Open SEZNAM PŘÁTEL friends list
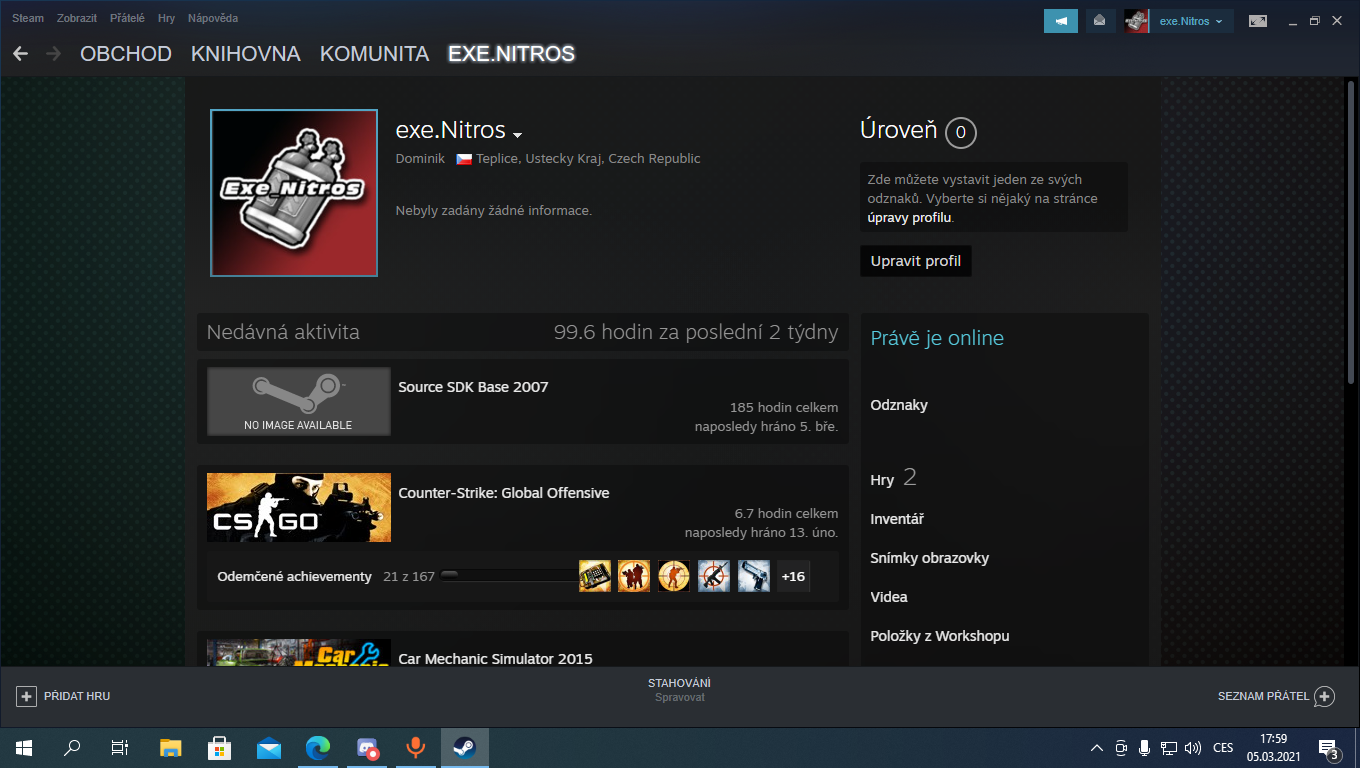 [1276, 696]
